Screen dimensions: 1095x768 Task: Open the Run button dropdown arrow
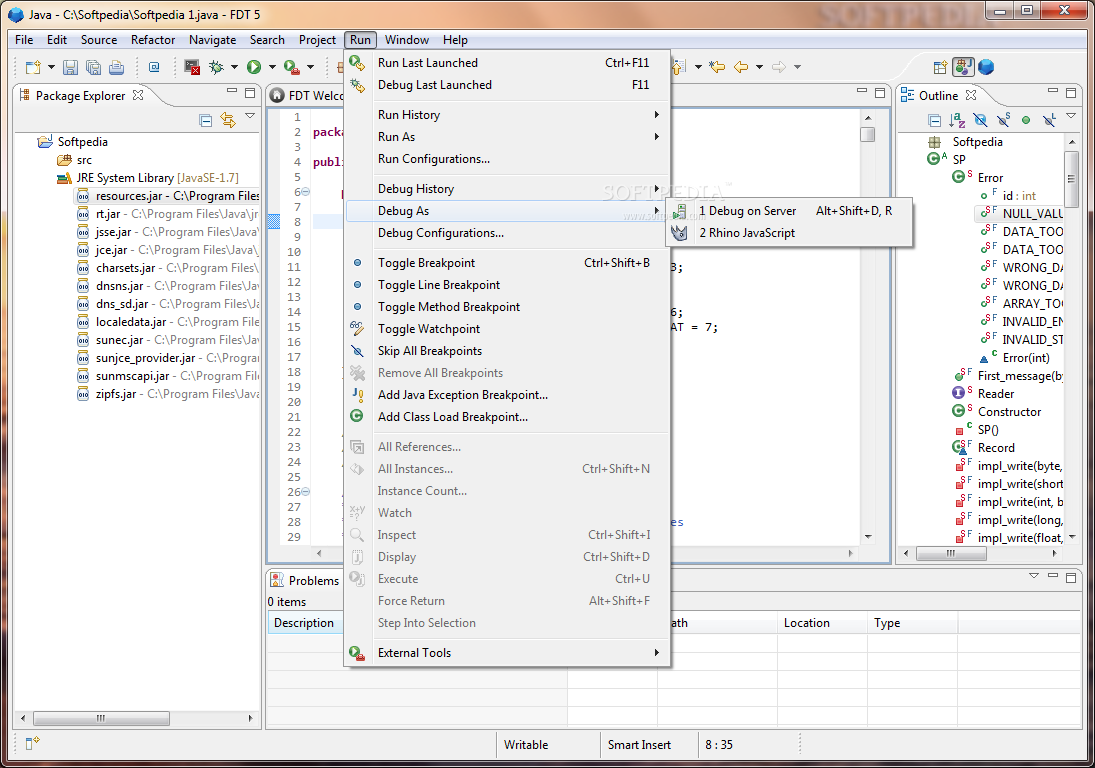[x=272, y=67]
